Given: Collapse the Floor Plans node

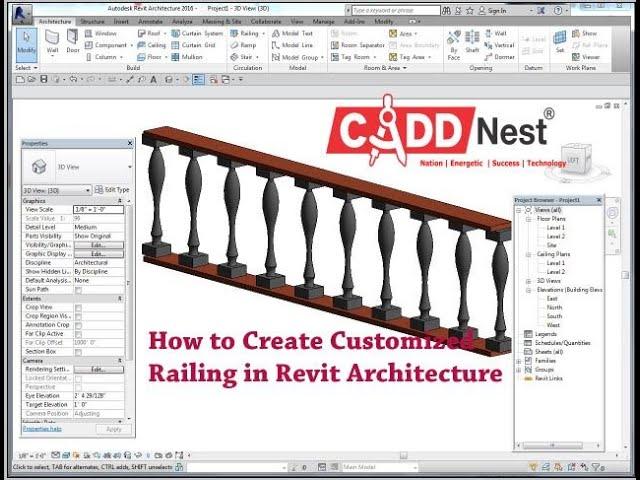Looking at the screenshot, I should pyautogui.click(x=528, y=219).
